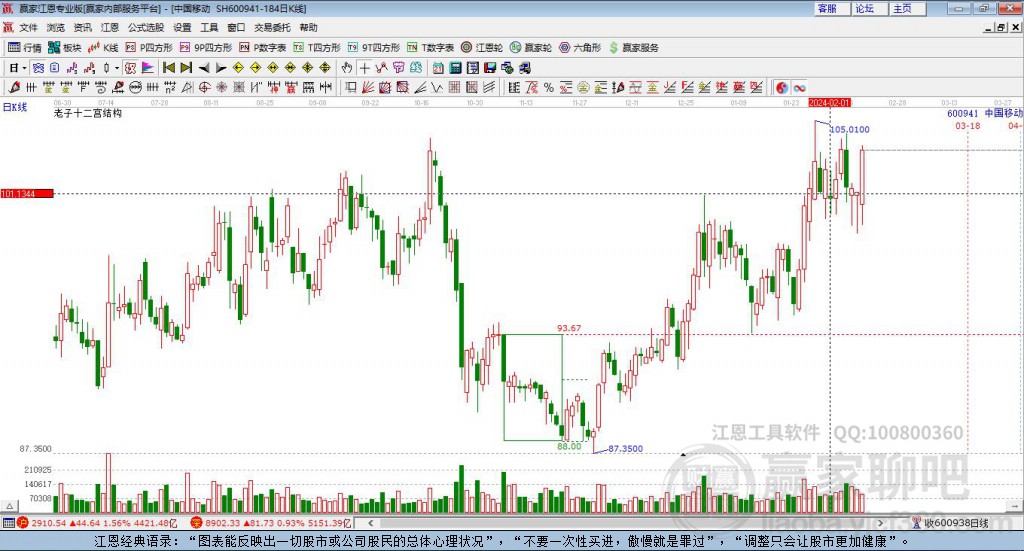Open the P四方形 square tool

[149, 48]
